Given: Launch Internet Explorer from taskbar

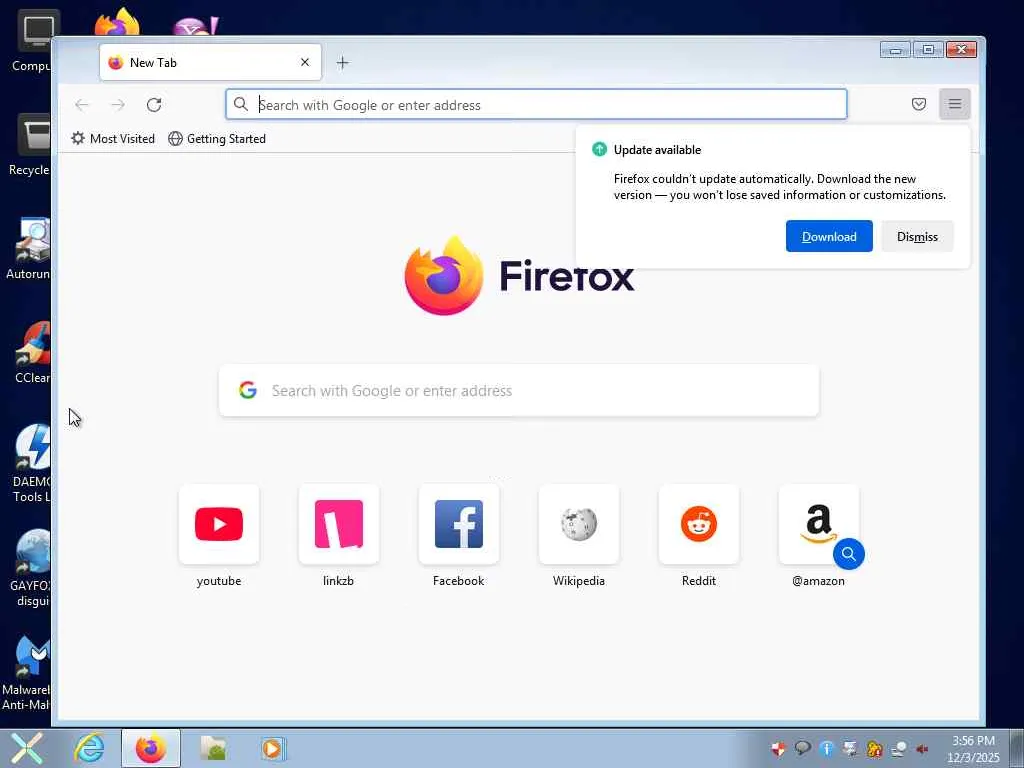Looking at the screenshot, I should (88, 748).
